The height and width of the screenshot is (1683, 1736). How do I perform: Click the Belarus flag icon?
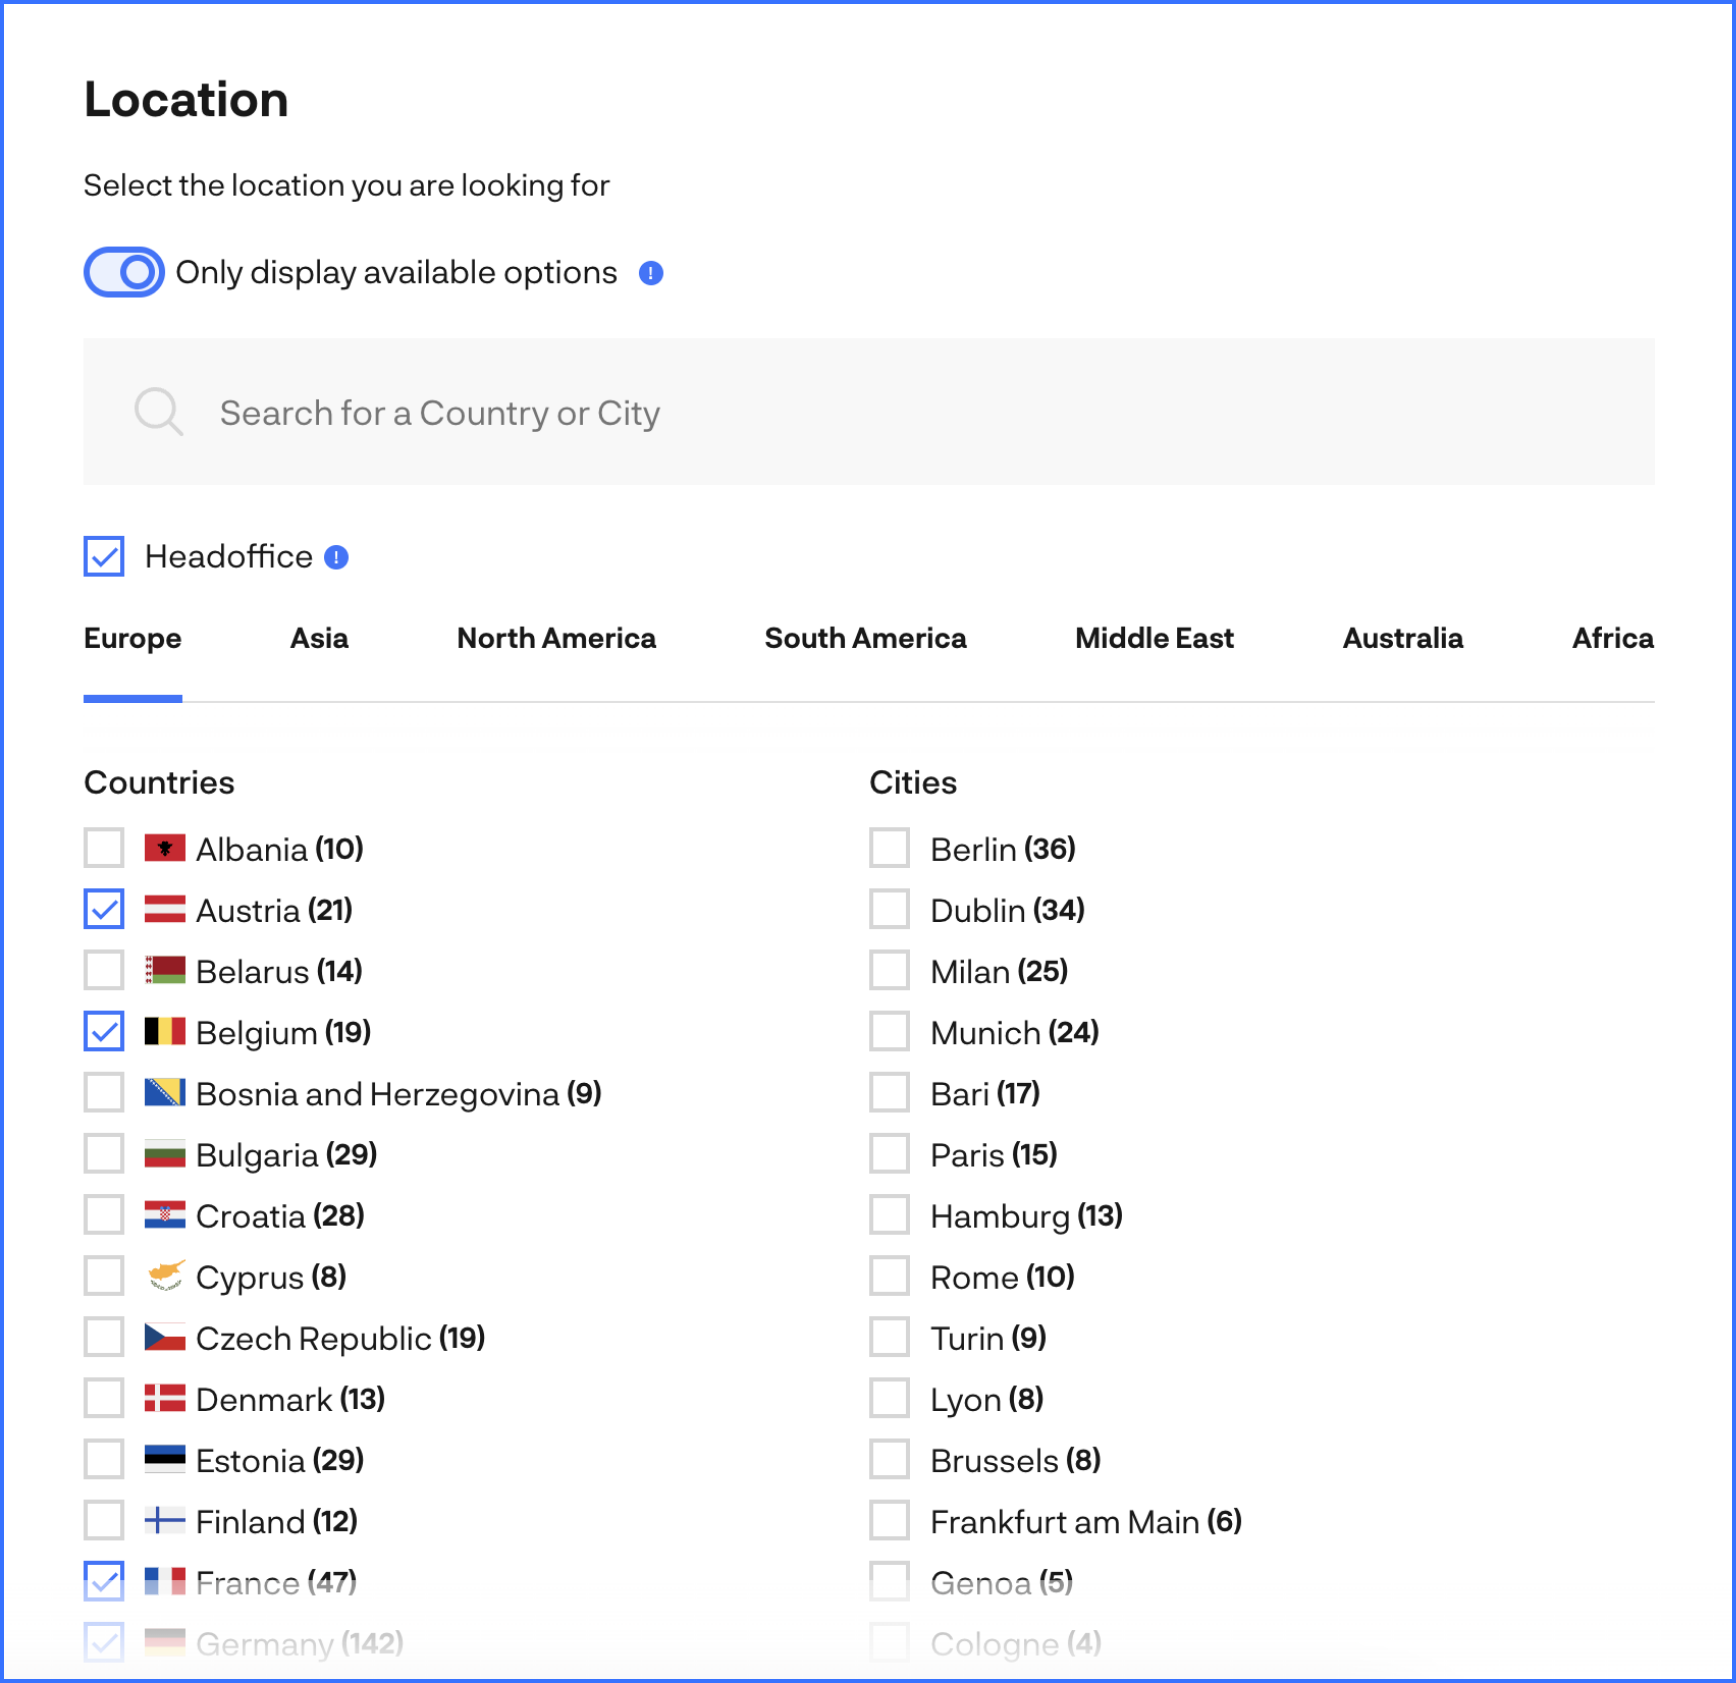pyautogui.click(x=165, y=971)
